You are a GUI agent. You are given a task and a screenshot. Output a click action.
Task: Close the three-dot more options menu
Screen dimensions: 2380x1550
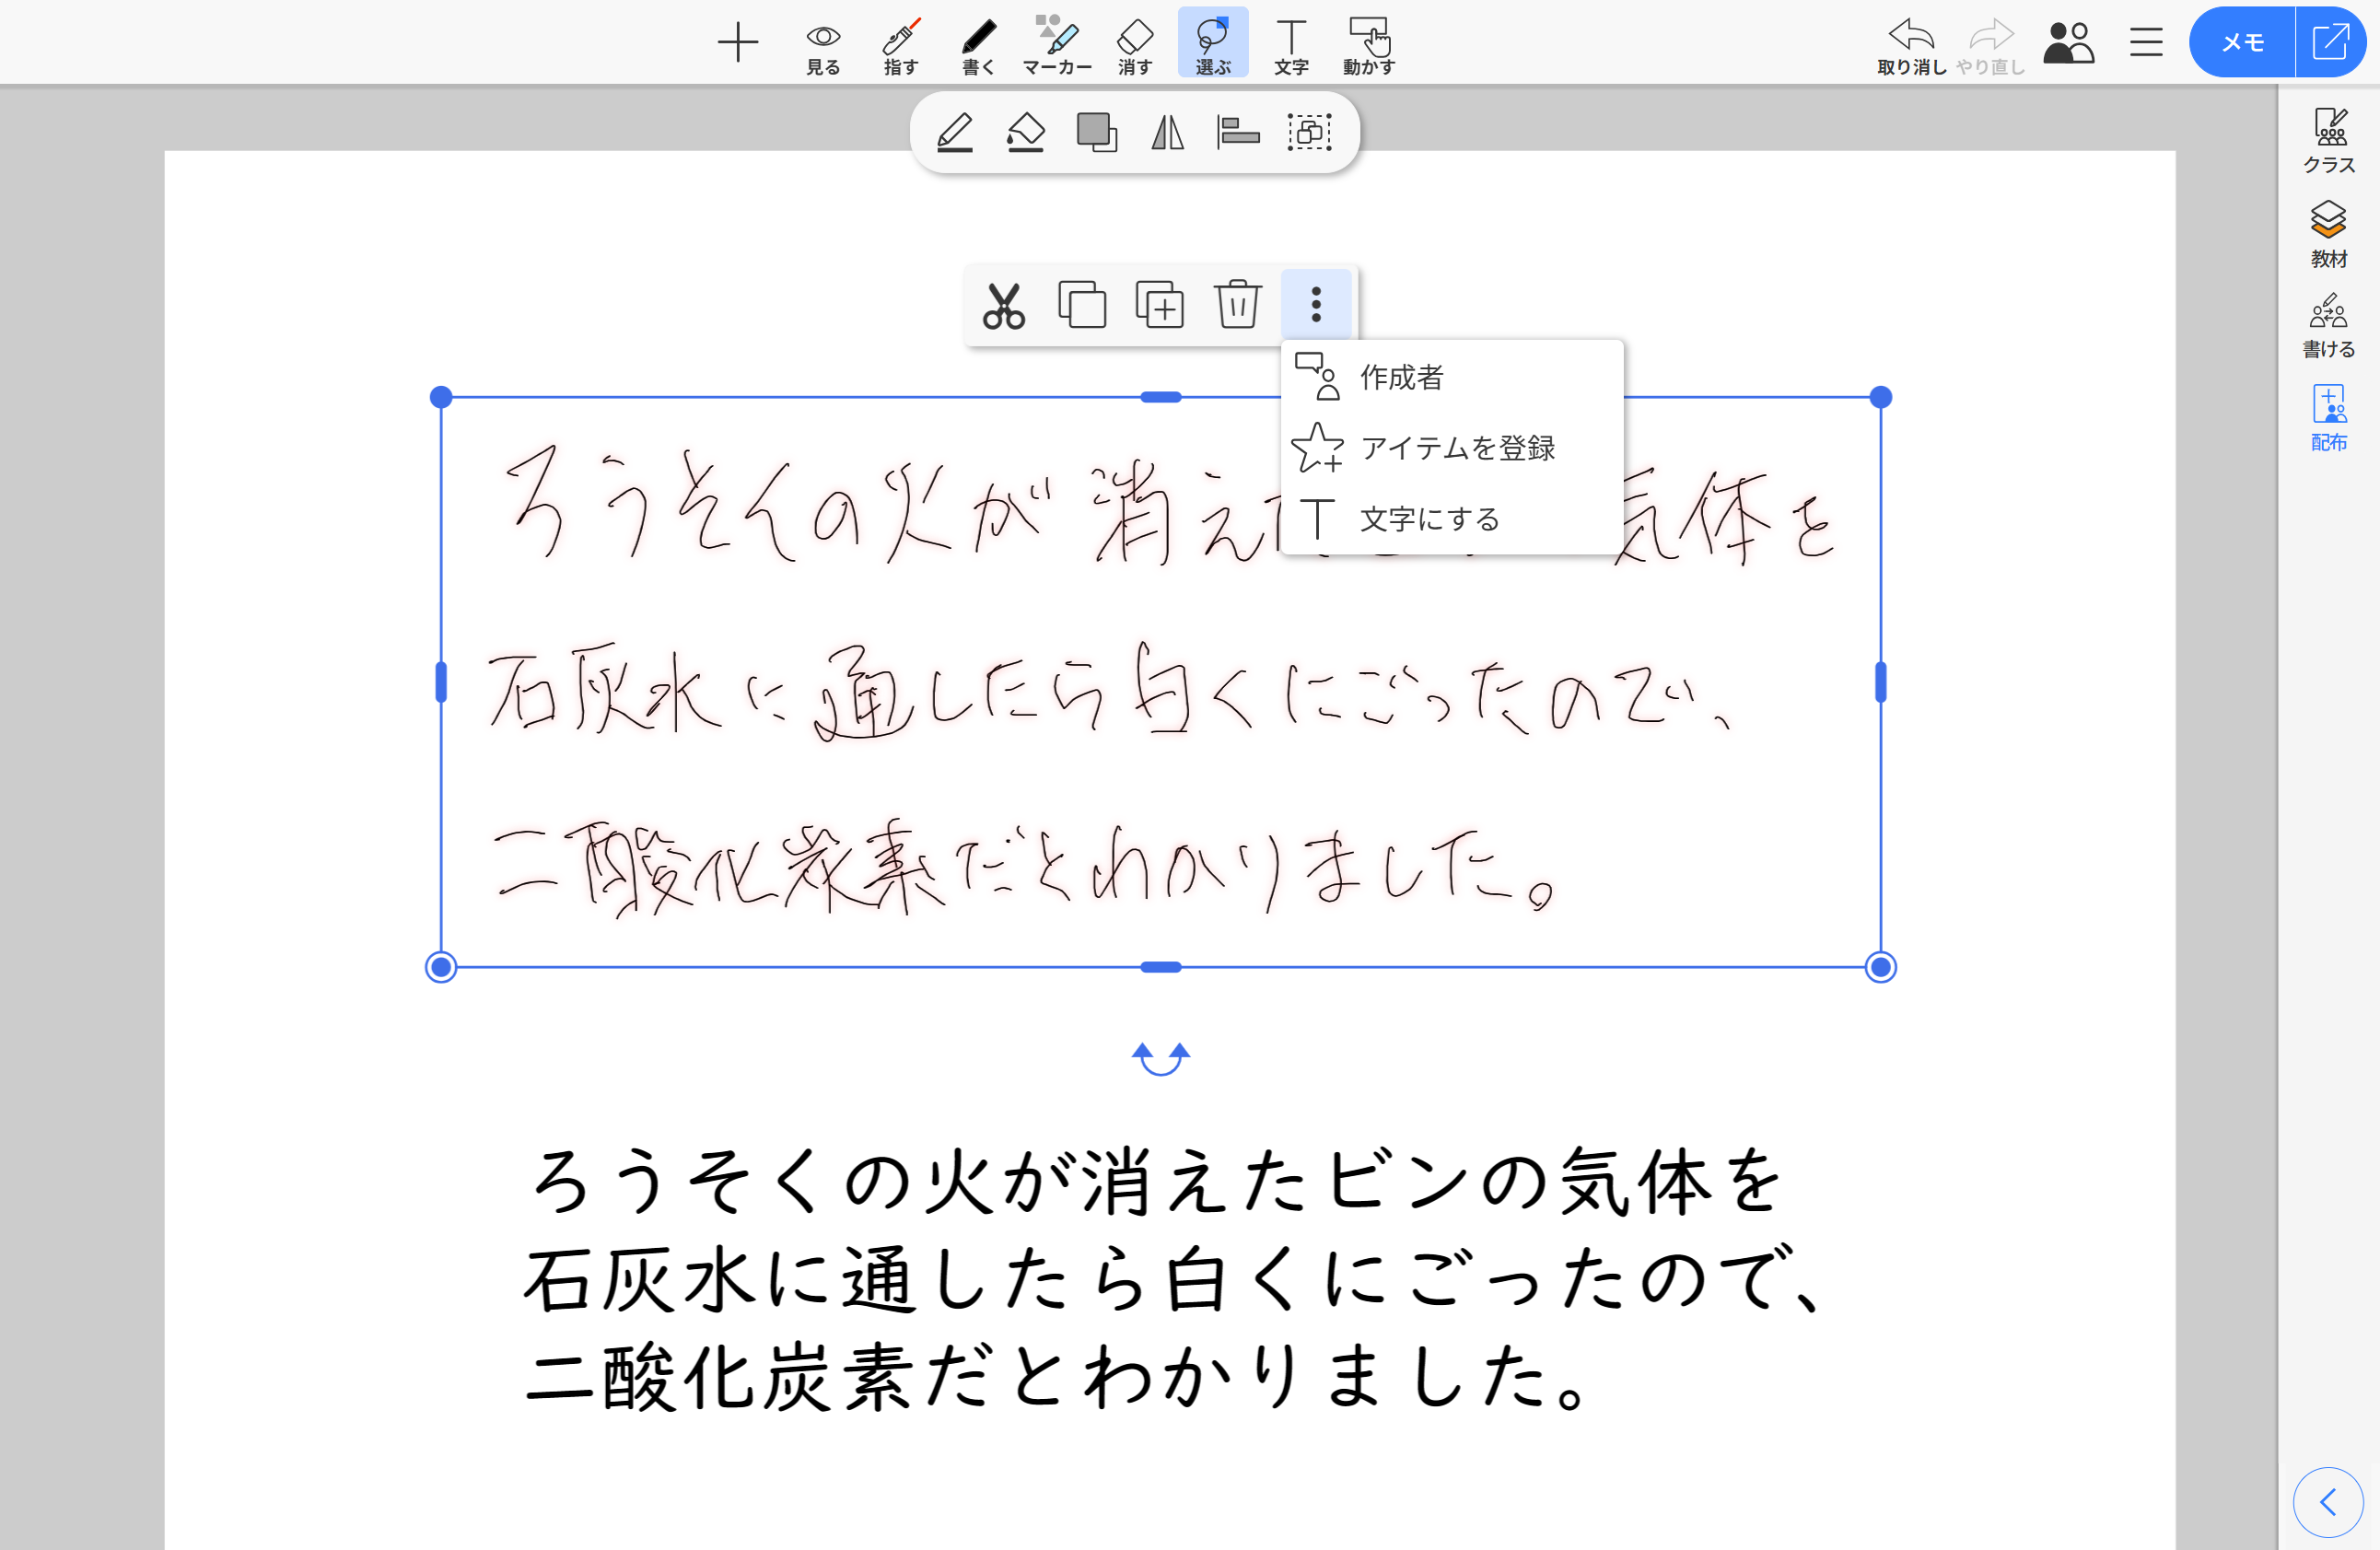coord(1315,305)
